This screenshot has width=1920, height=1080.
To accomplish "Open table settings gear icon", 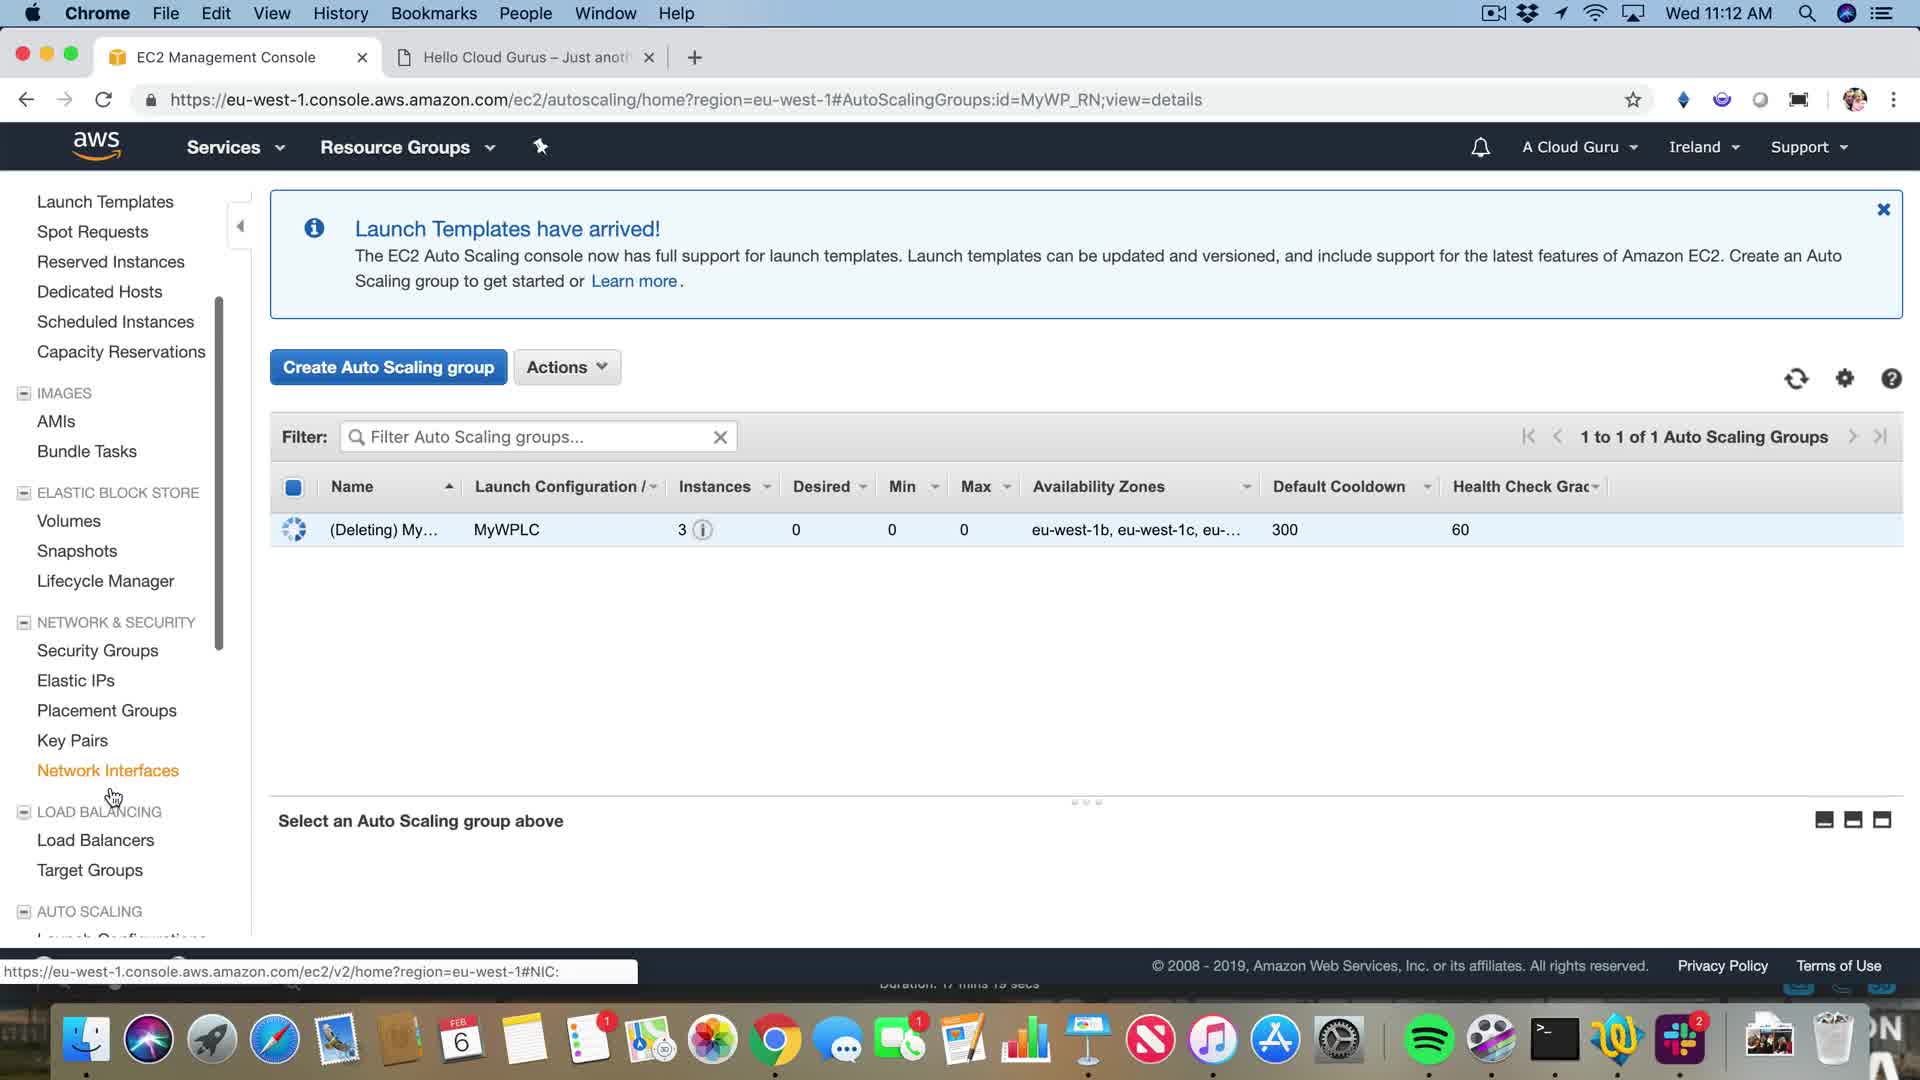I will 1844,378.
